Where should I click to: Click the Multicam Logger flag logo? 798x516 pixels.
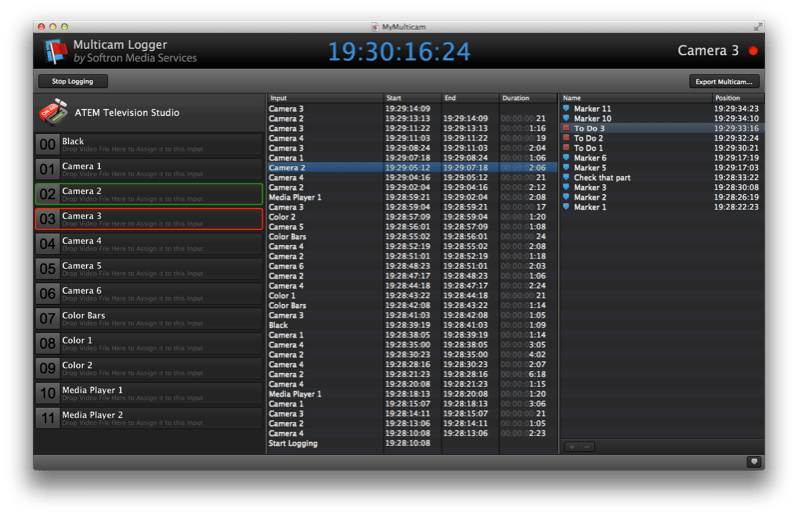pyautogui.click(x=55, y=51)
